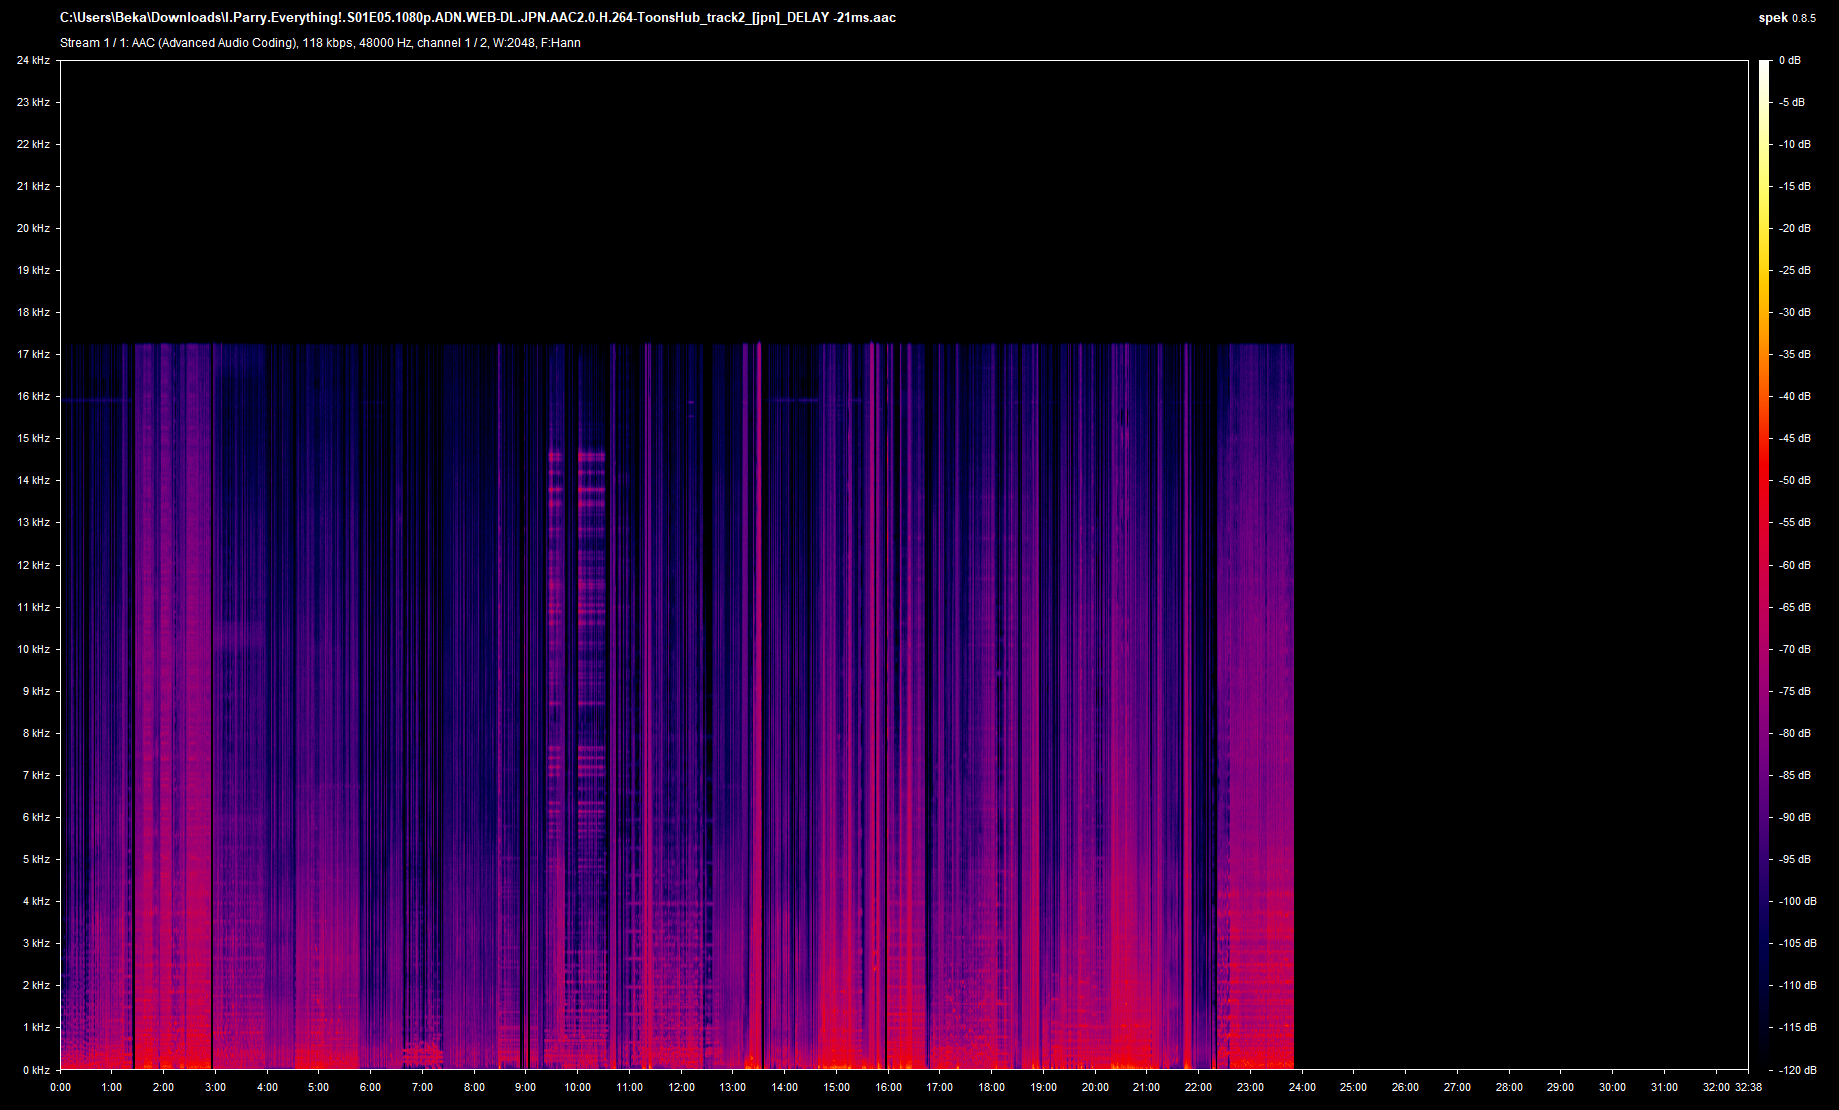
Task: Click the 17 kHz frequency axis label
Action: 33,354
